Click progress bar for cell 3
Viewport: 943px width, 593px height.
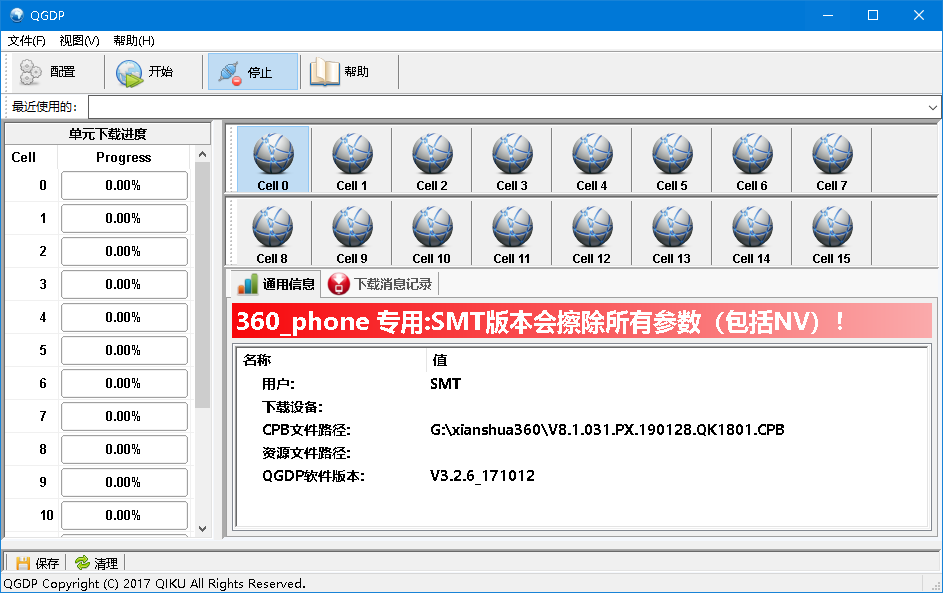pos(124,284)
